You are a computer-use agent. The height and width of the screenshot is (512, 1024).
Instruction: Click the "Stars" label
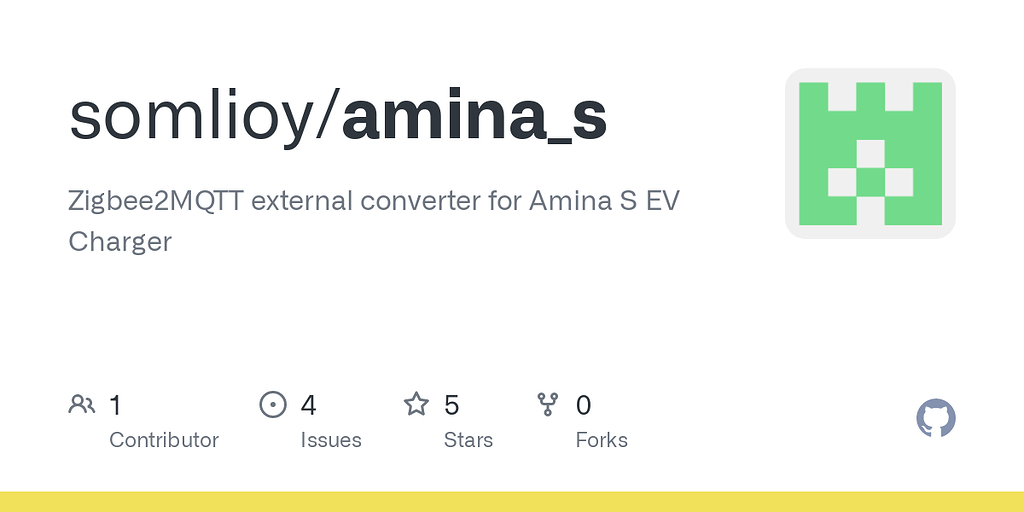tap(468, 440)
